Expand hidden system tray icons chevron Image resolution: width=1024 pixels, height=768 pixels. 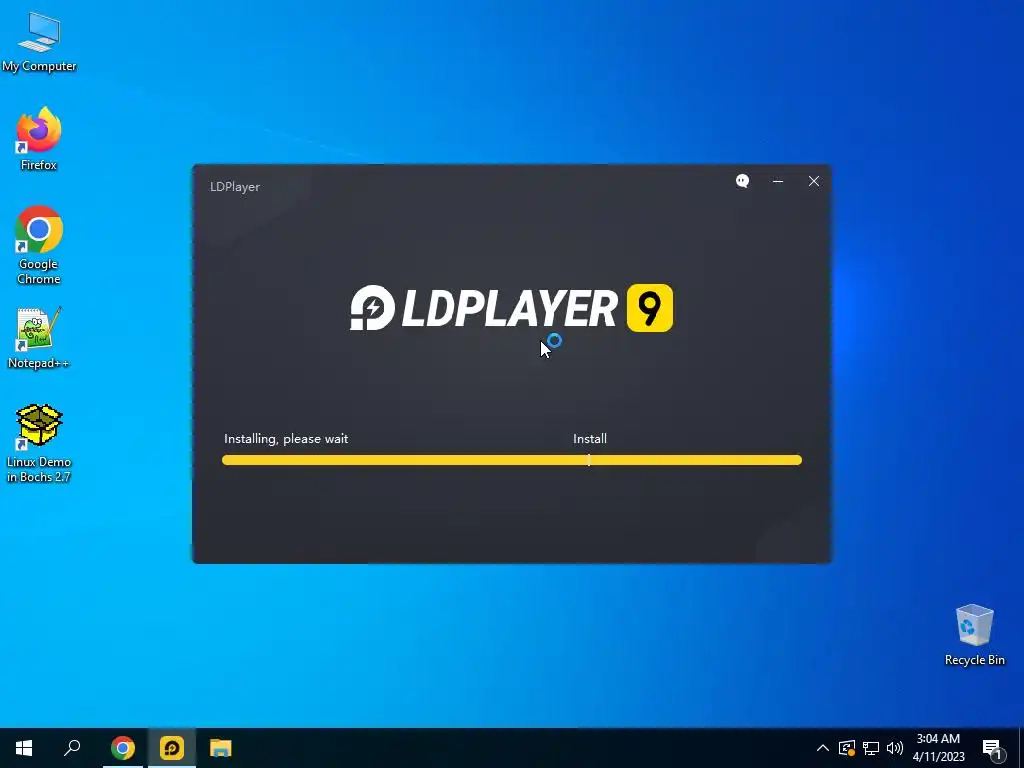(823, 748)
